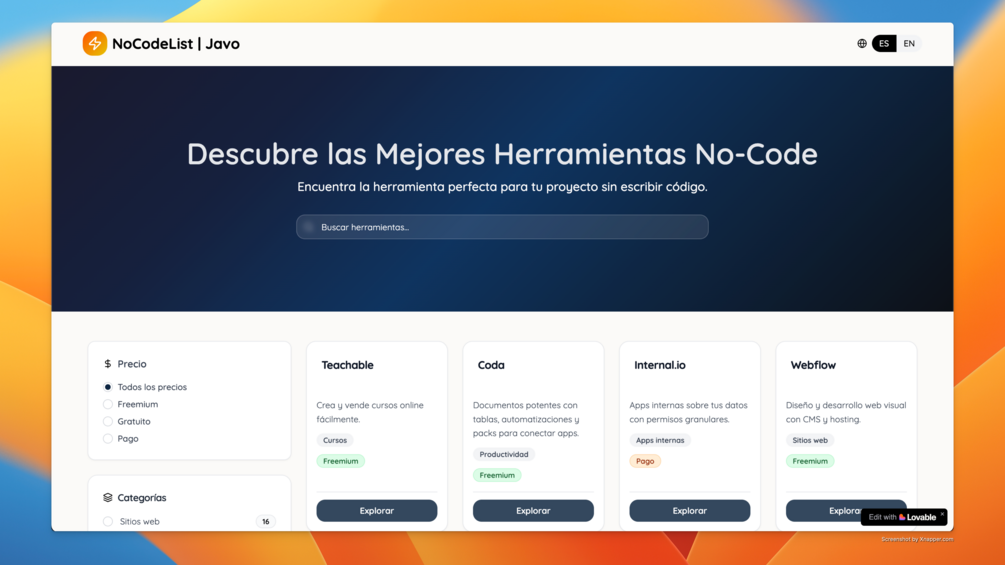
Task: Click the Encuentra la herramienta perfecta subtitle
Action: pyautogui.click(x=502, y=187)
